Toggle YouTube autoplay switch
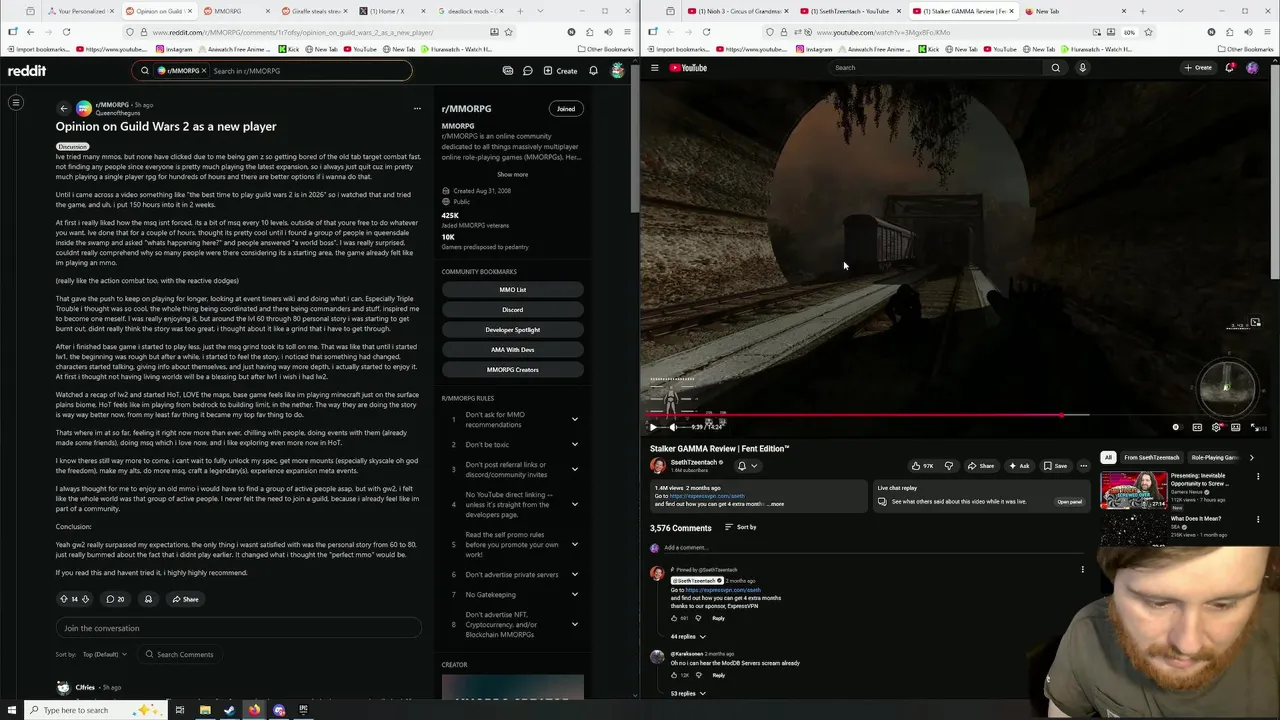The image size is (1280, 720). [1176, 427]
